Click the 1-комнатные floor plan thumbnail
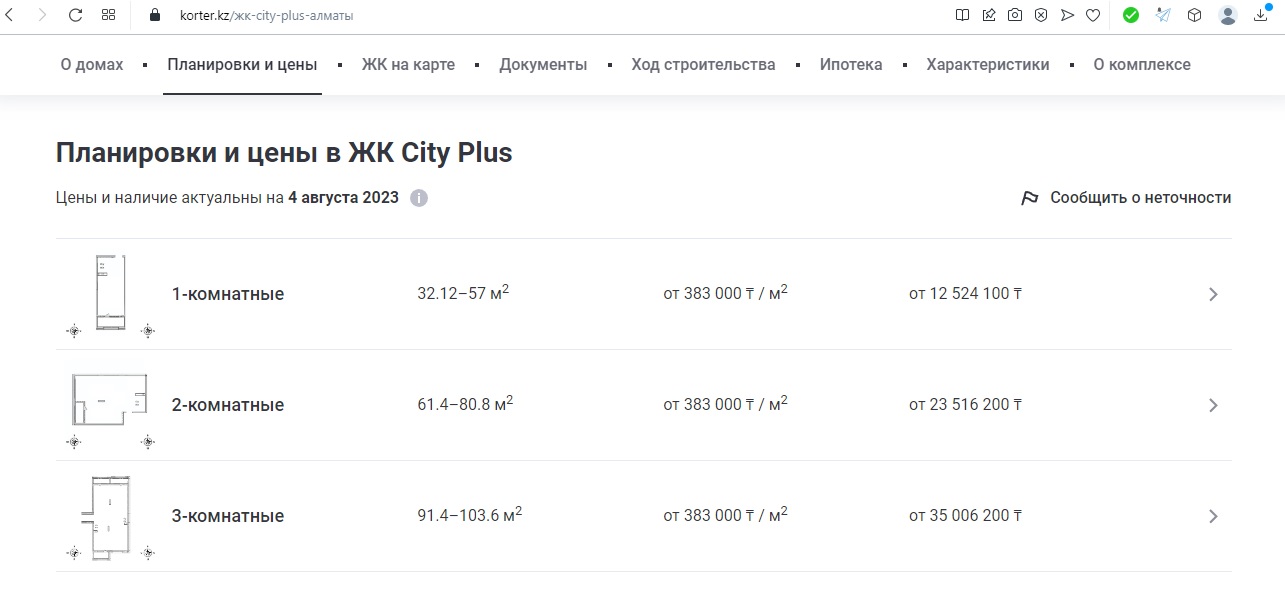The width and height of the screenshot is (1285, 597). [111, 295]
